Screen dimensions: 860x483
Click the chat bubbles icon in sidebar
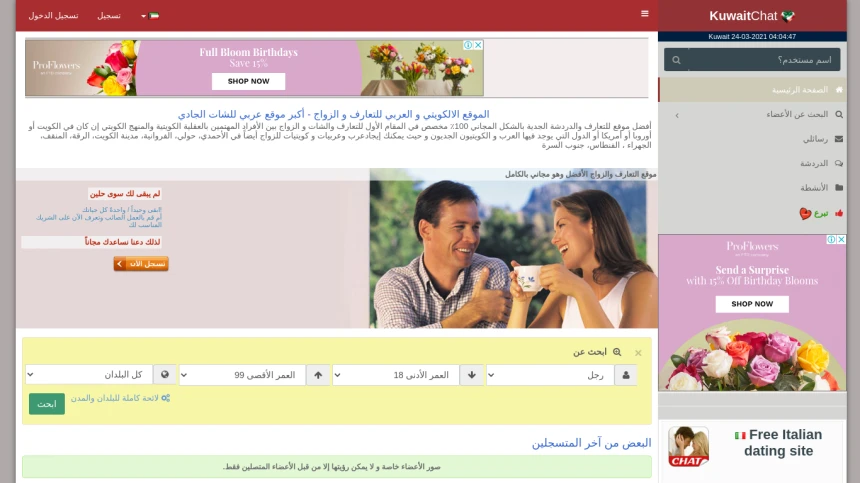pyautogui.click(x=838, y=163)
